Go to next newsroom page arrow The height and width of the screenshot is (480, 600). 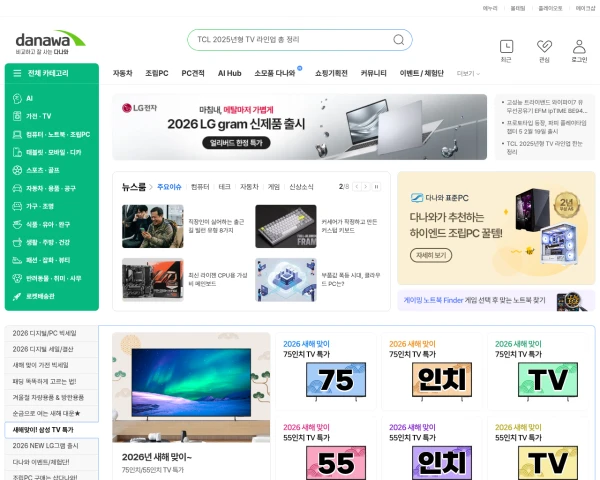366,187
